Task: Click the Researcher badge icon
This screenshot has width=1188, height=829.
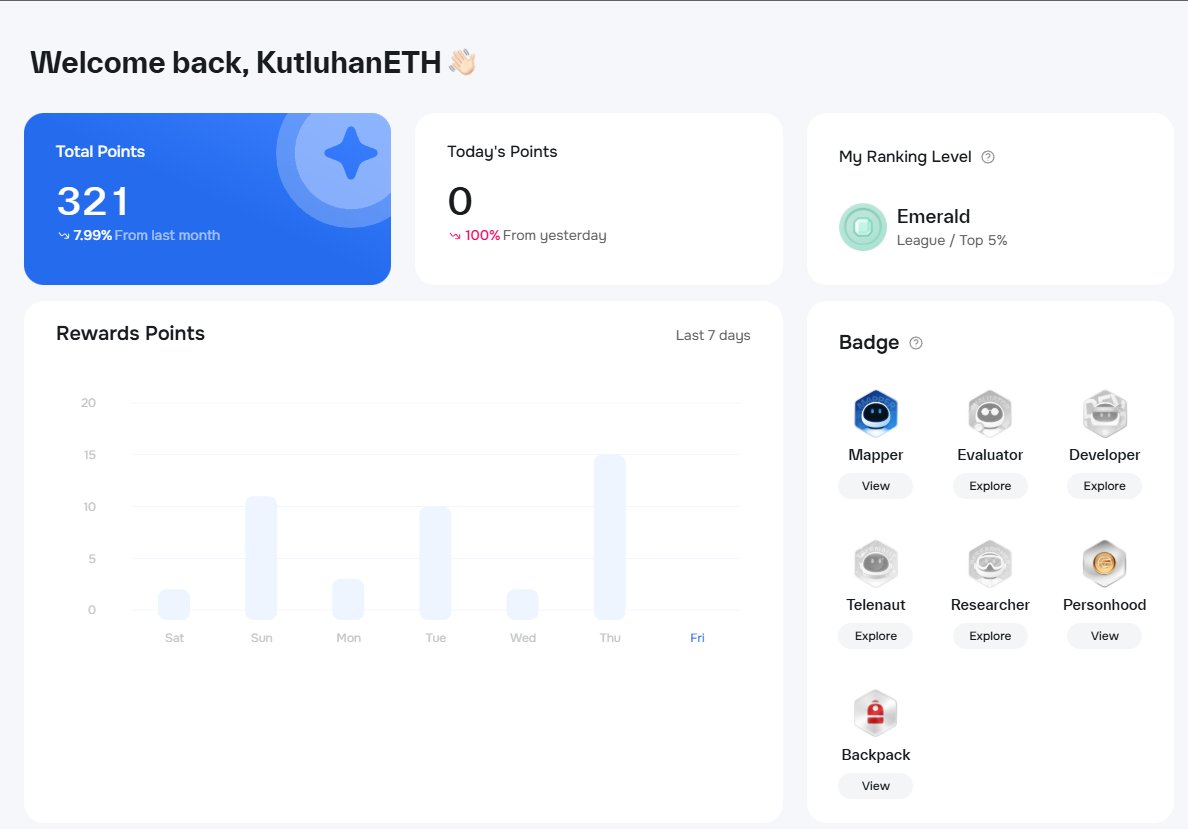Action: pos(990,564)
